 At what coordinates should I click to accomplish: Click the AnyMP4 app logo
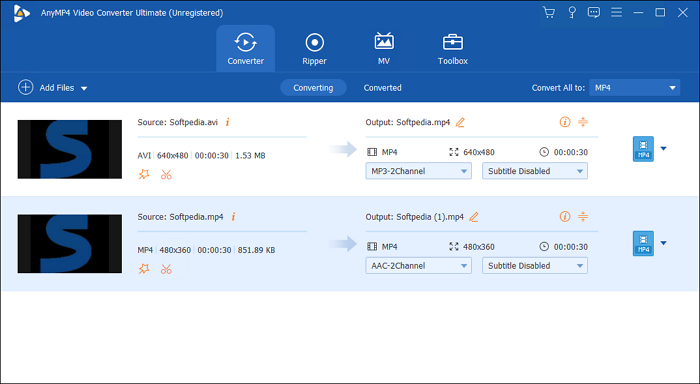tap(21, 13)
